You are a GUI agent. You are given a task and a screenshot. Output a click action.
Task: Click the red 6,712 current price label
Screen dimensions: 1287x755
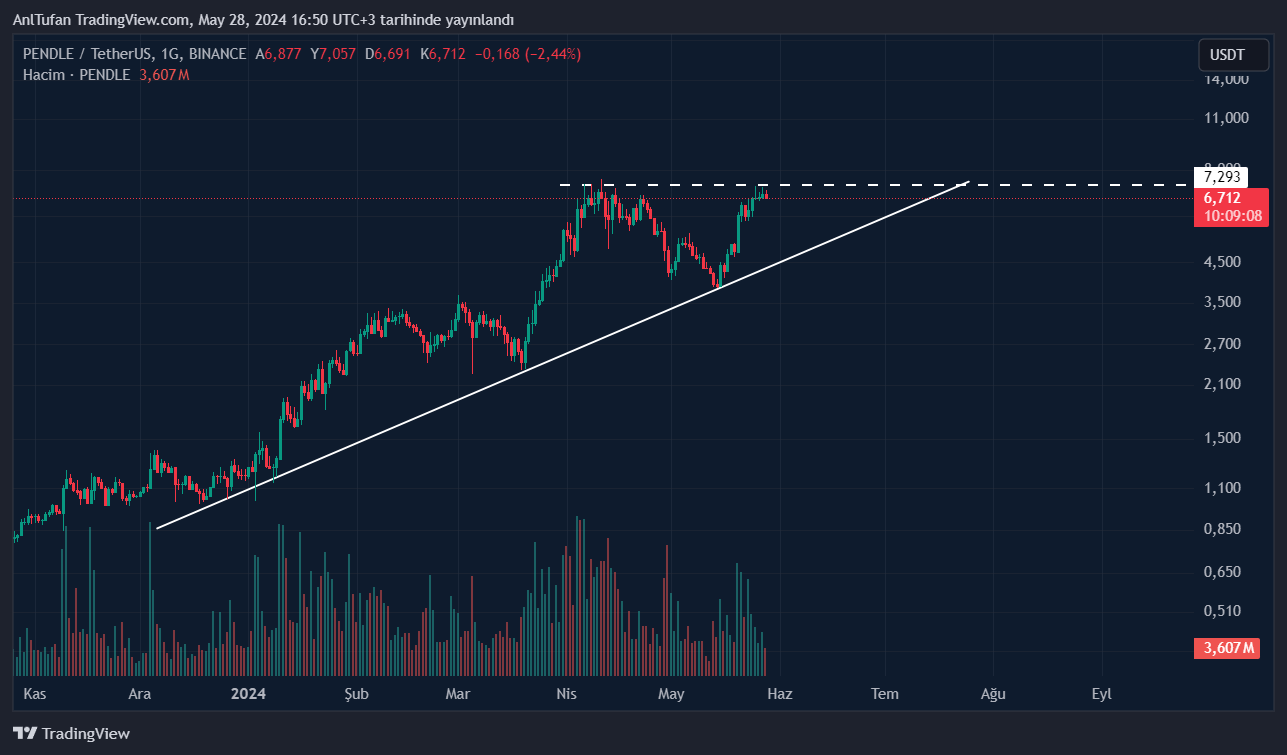click(x=1221, y=198)
